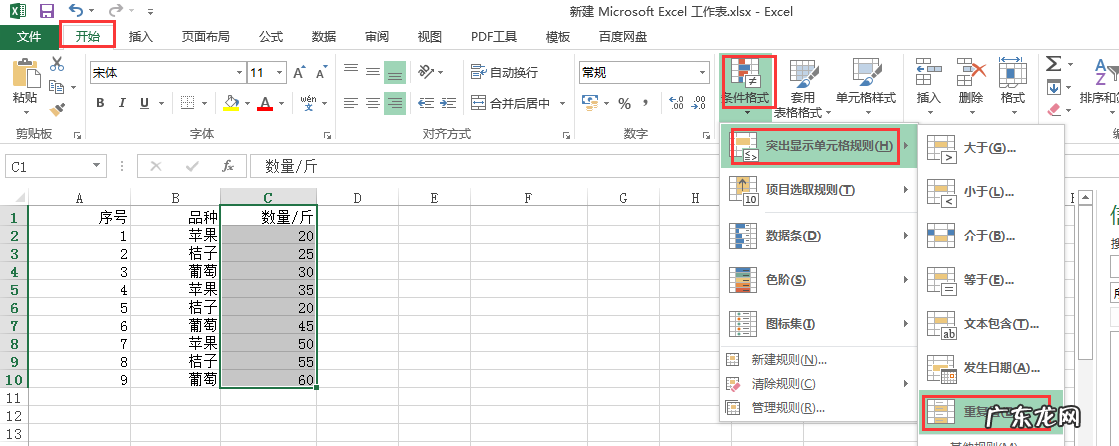The width and height of the screenshot is (1119, 446).
Task: Open 项目选取规则 submenu
Action: [819, 190]
